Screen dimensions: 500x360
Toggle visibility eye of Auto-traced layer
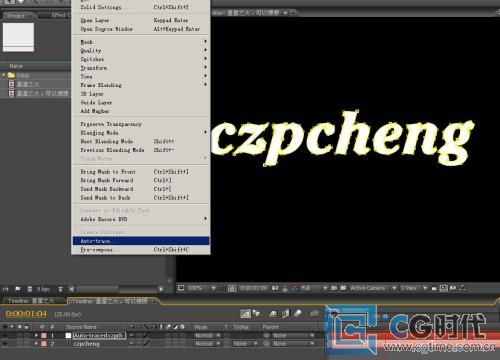tap(5, 335)
